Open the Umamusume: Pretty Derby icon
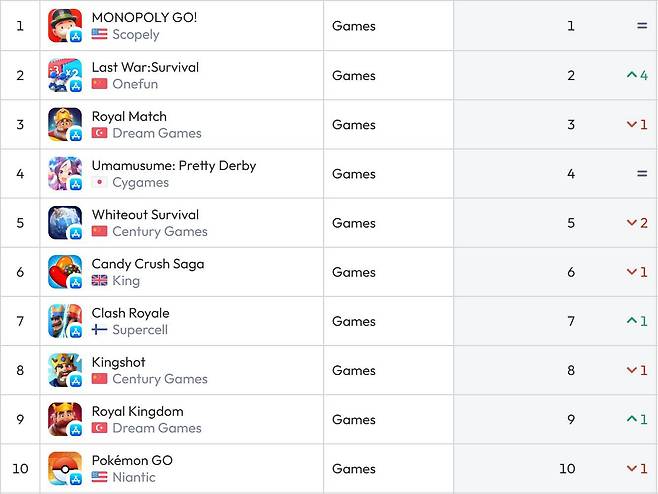This screenshot has height=494, width=658. (x=65, y=173)
